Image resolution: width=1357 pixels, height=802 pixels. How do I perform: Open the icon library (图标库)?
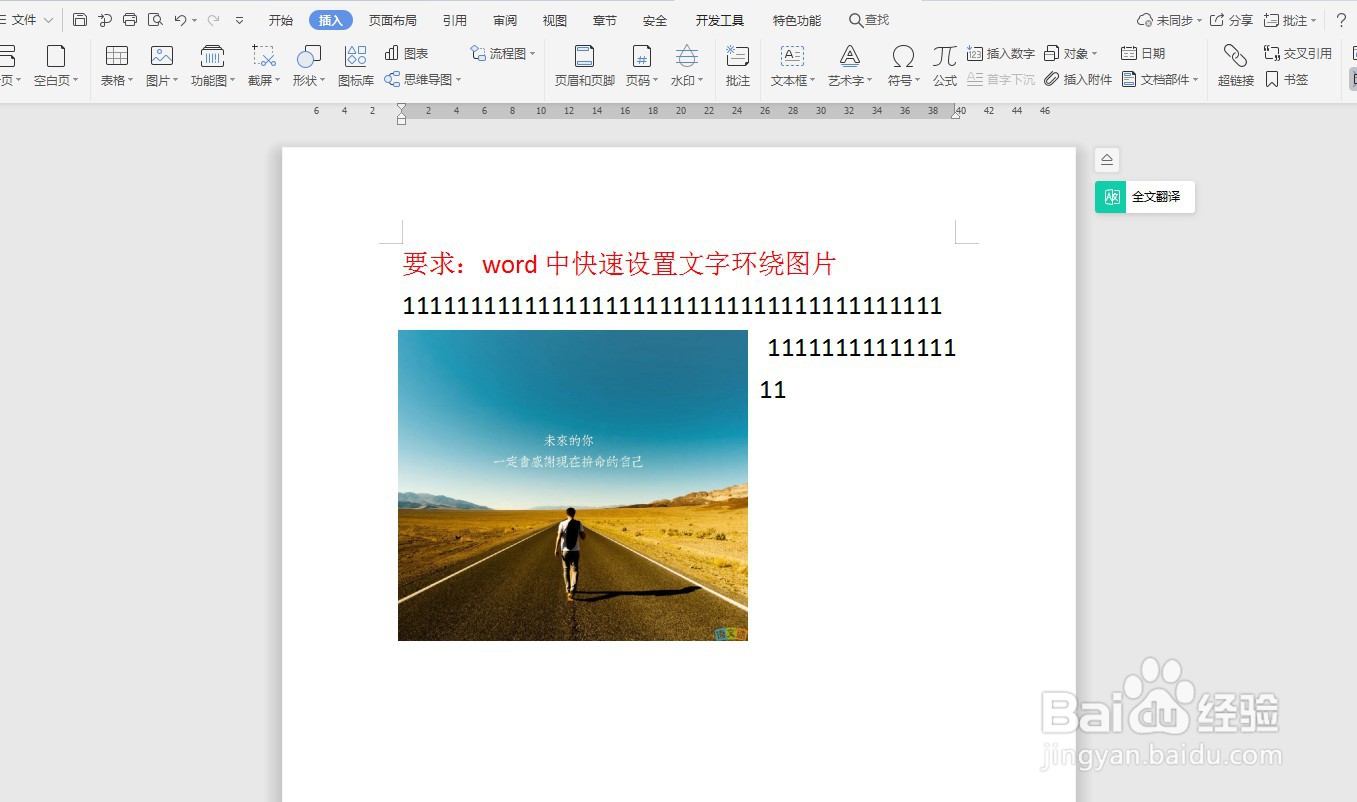(356, 66)
